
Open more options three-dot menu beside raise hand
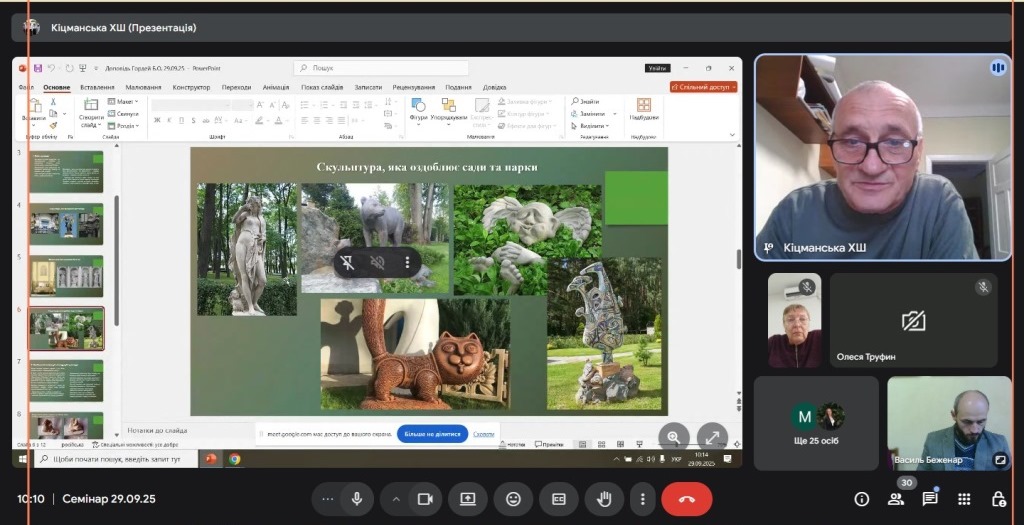click(x=643, y=499)
